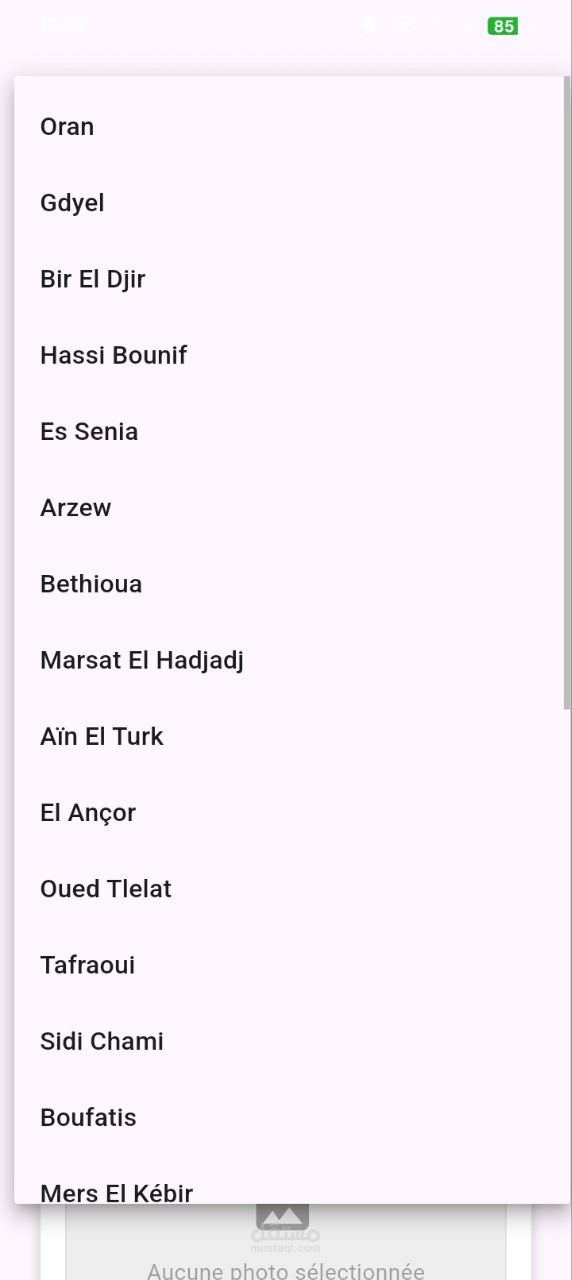Click the Aucune photo sélectionnée text
The height and width of the screenshot is (1280, 572).
pos(286,1271)
